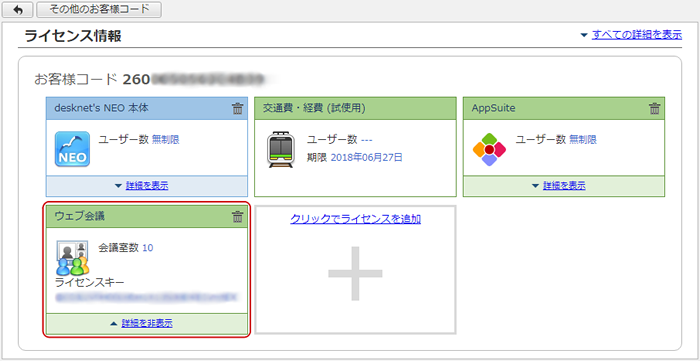Click the expiry date 2018年06月27日

click(367, 157)
